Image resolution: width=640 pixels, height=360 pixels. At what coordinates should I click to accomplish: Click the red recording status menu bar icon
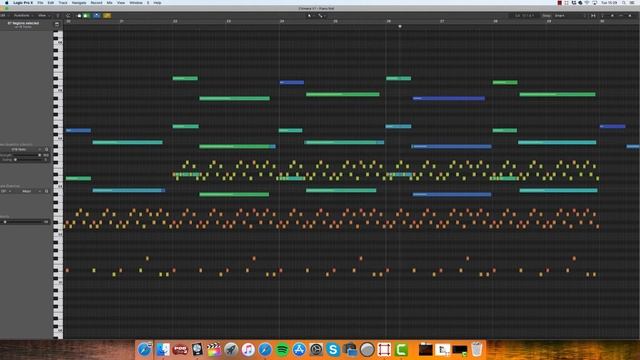560,3
